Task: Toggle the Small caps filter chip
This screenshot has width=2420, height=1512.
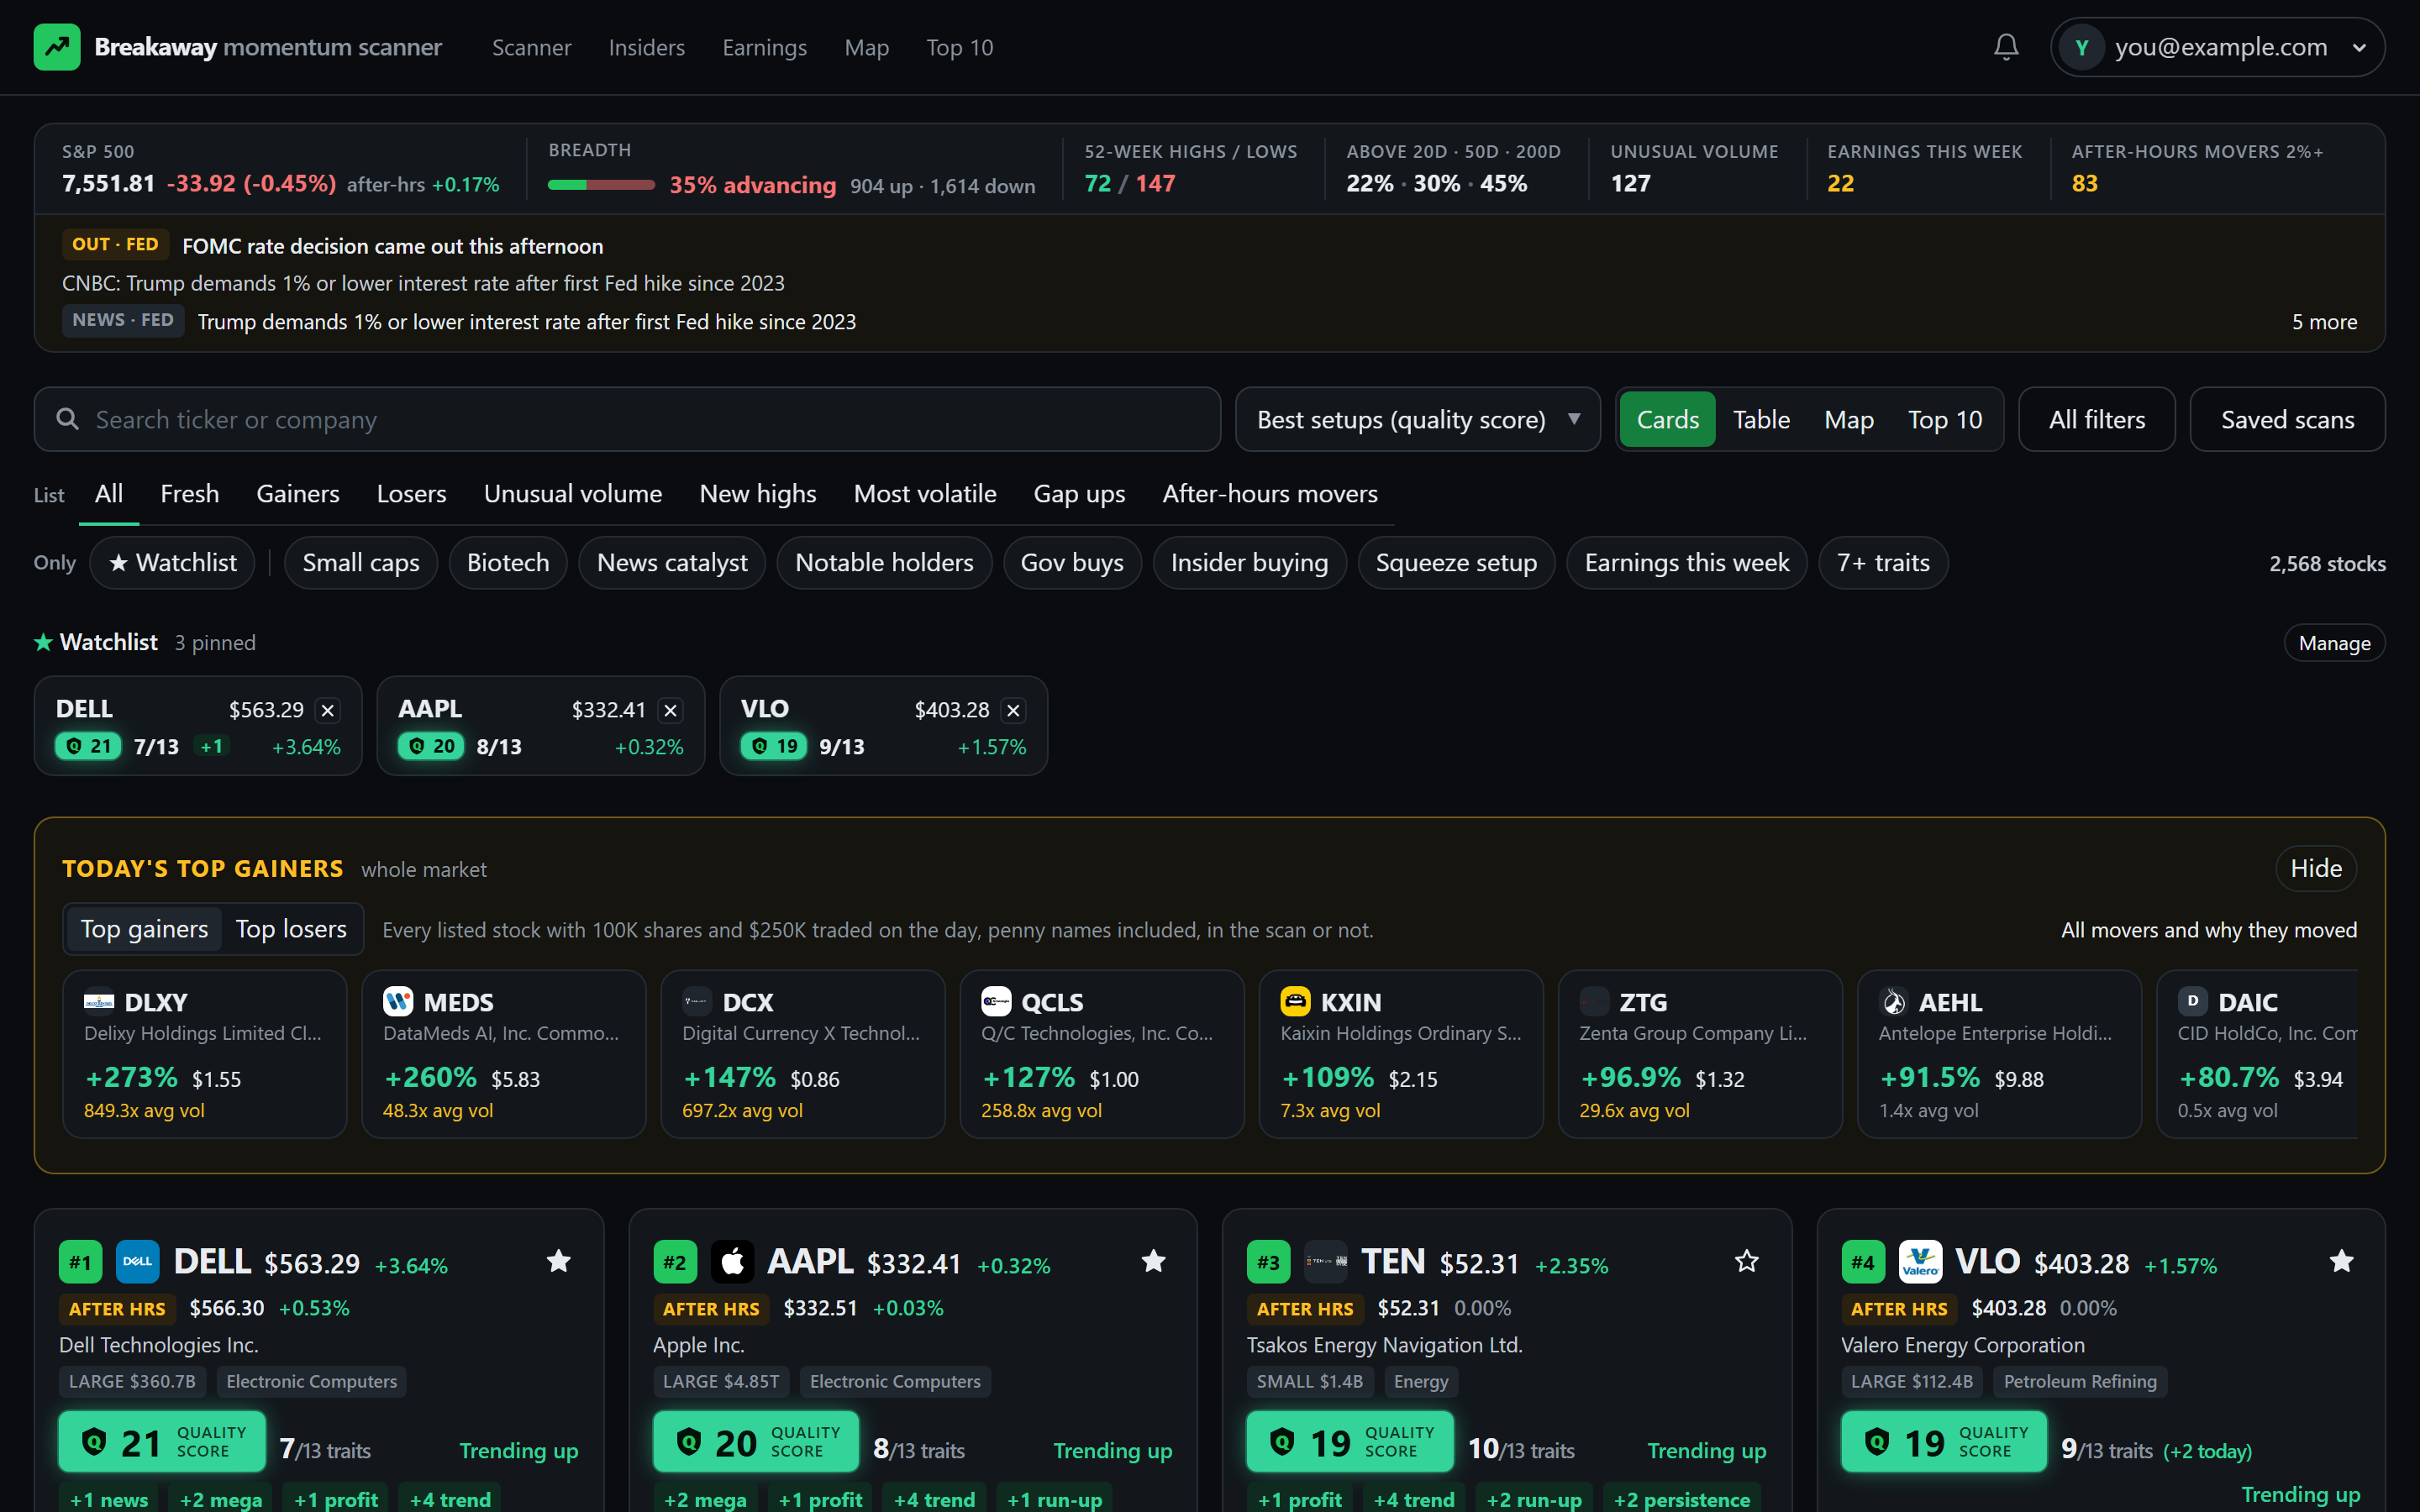Action: tap(361, 563)
